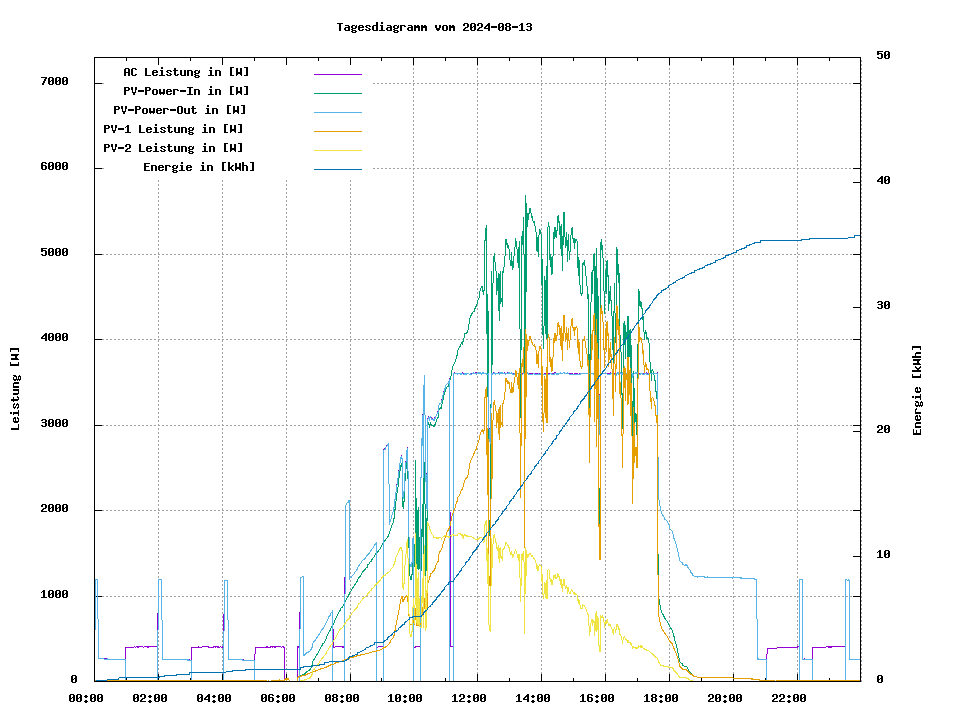Viewport: 960px width, 720px height.
Task: Click the chart title 'Tagesdiagramm vom 2024-08-13'
Action: pyautogui.click(x=434, y=27)
